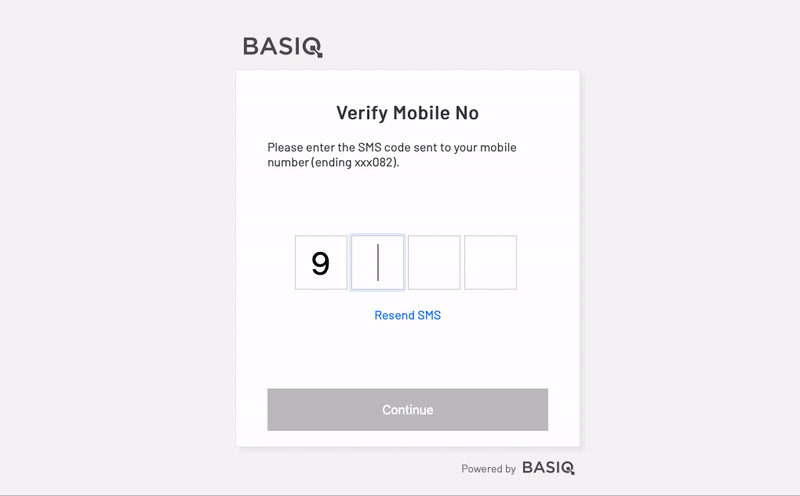Click the Q glyph in footer BASIQ logo
Image resolution: width=800 pixels, height=496 pixels.
point(568,468)
